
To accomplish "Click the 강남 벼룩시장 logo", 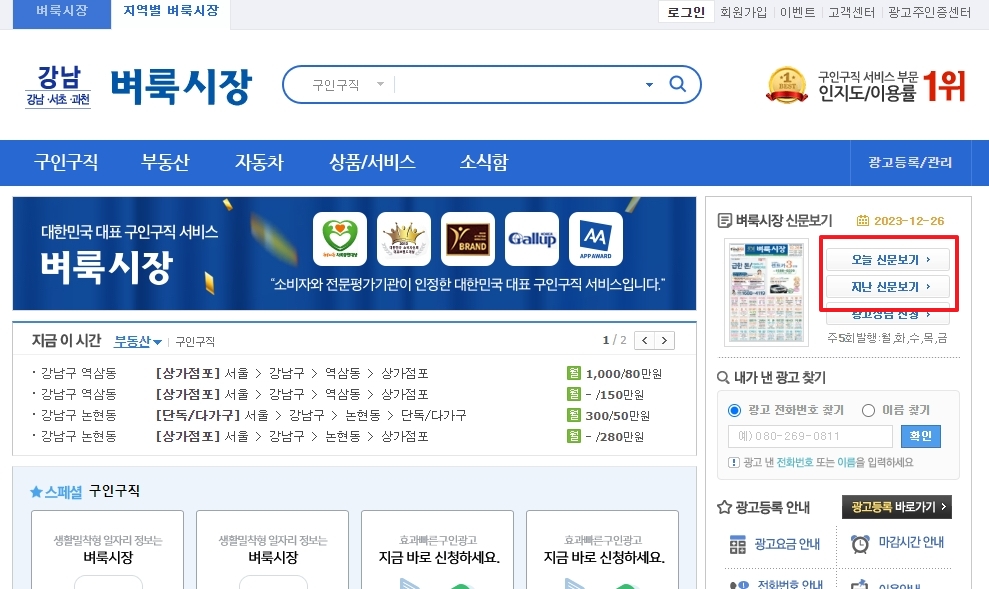I will pyautogui.click(x=139, y=86).
